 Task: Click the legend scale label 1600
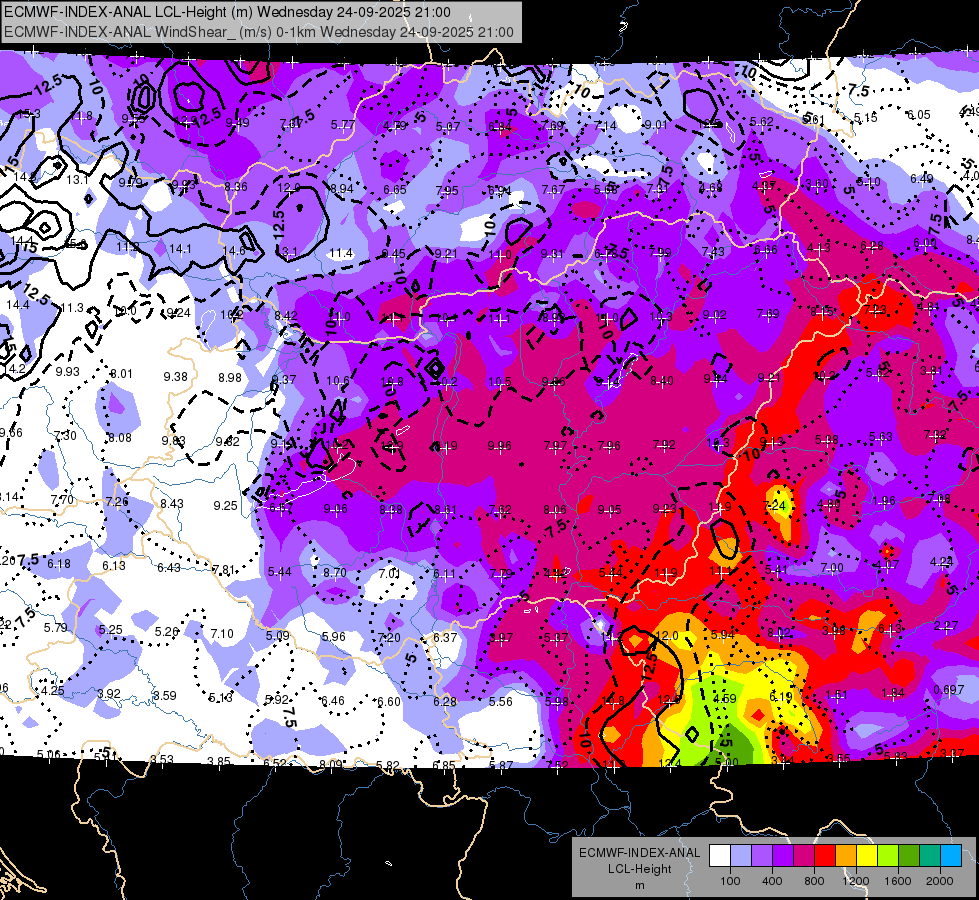click(x=898, y=881)
